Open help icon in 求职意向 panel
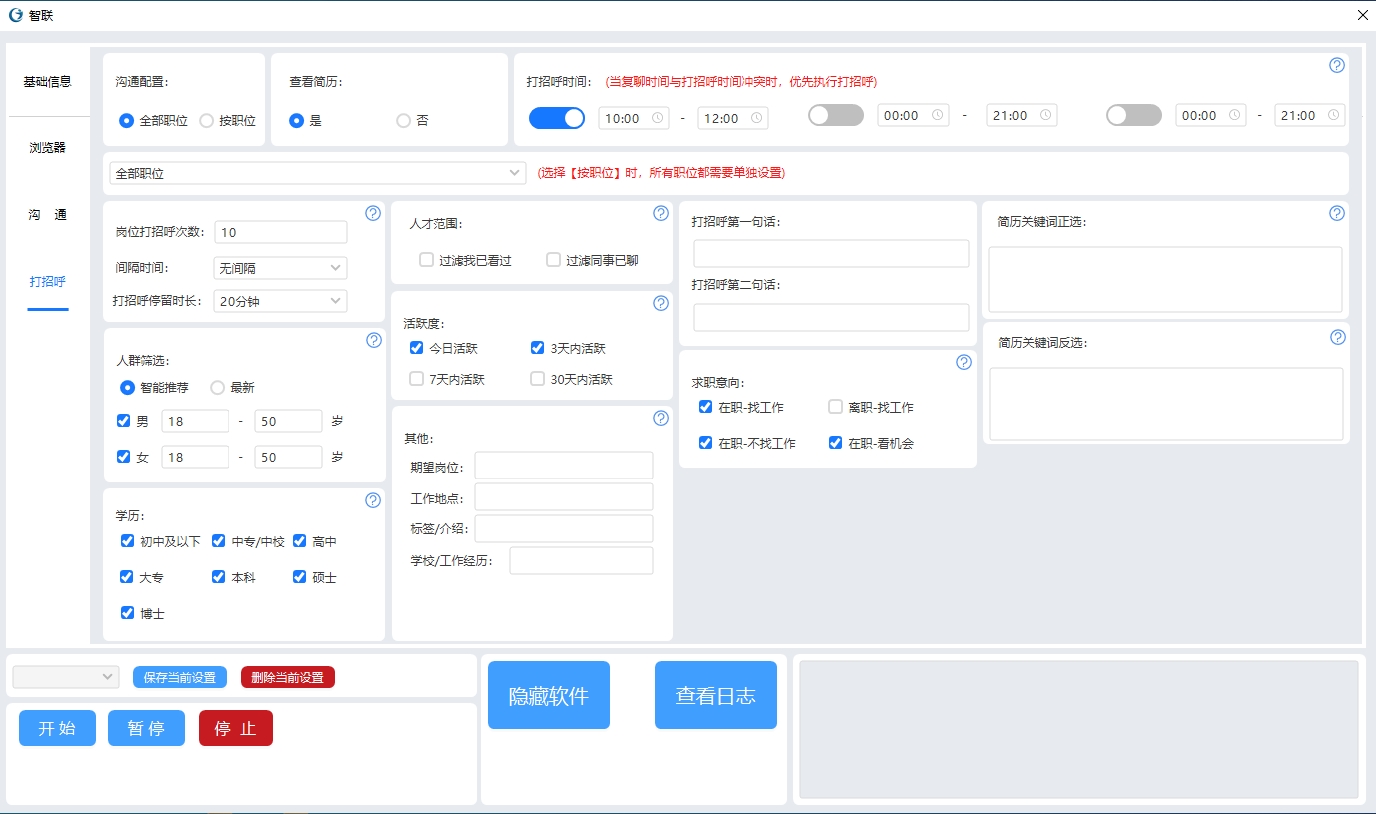 pyautogui.click(x=964, y=362)
